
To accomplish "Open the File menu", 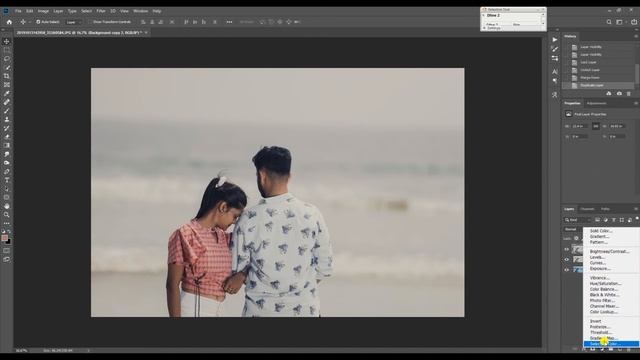I will pyautogui.click(x=18, y=11).
